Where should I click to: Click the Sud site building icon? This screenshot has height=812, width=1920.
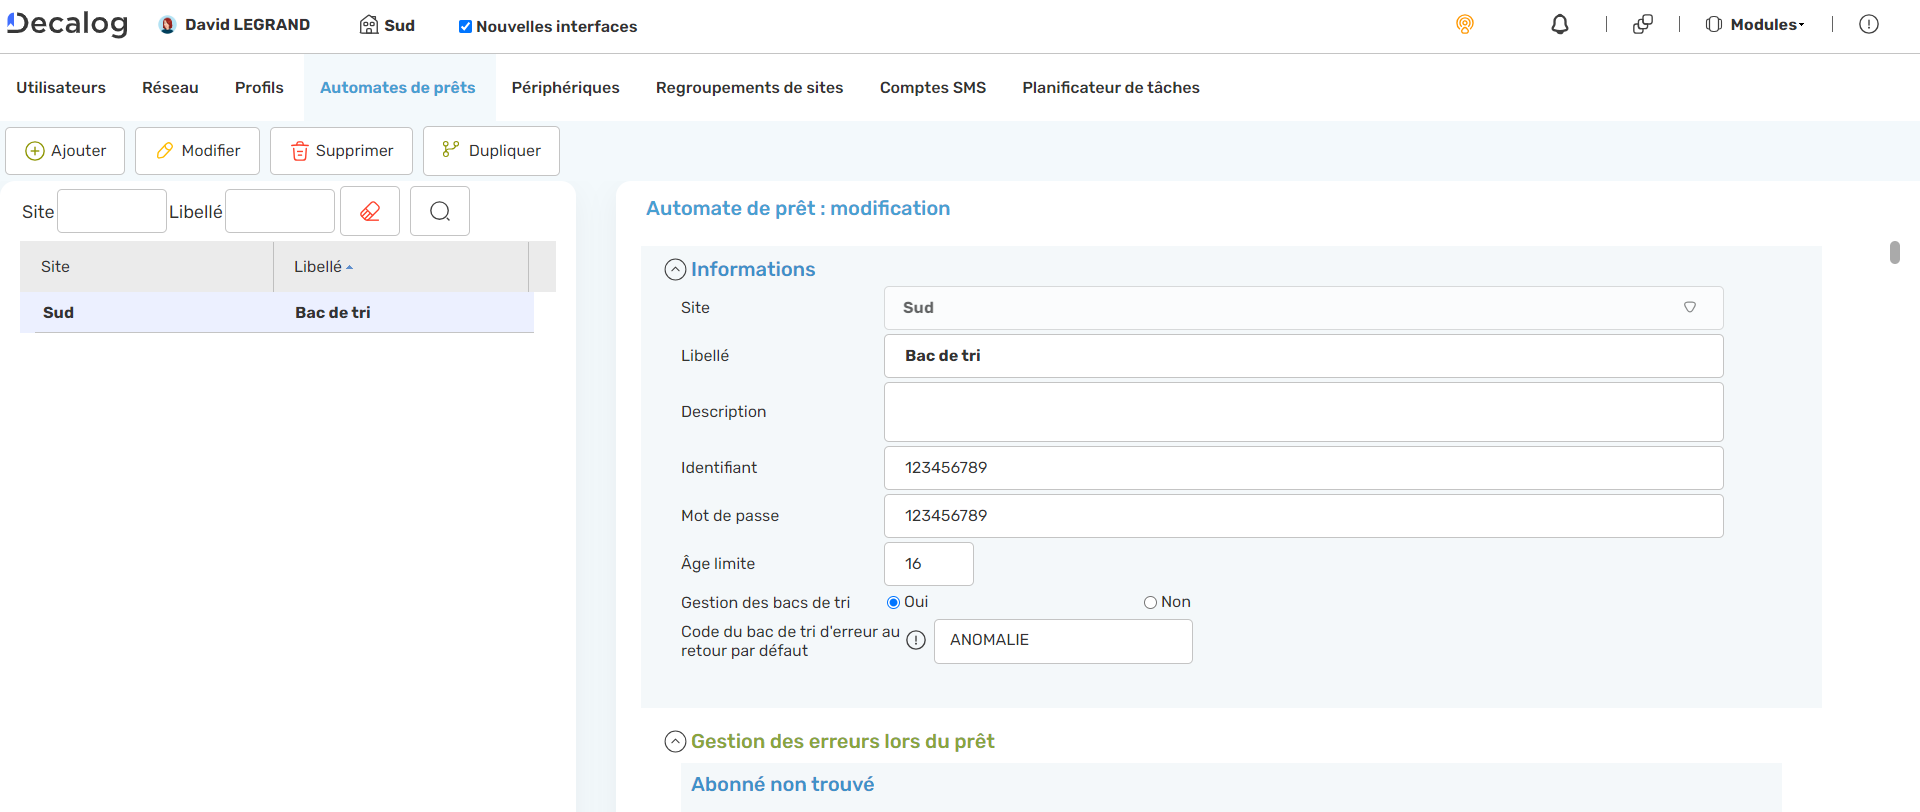click(369, 25)
